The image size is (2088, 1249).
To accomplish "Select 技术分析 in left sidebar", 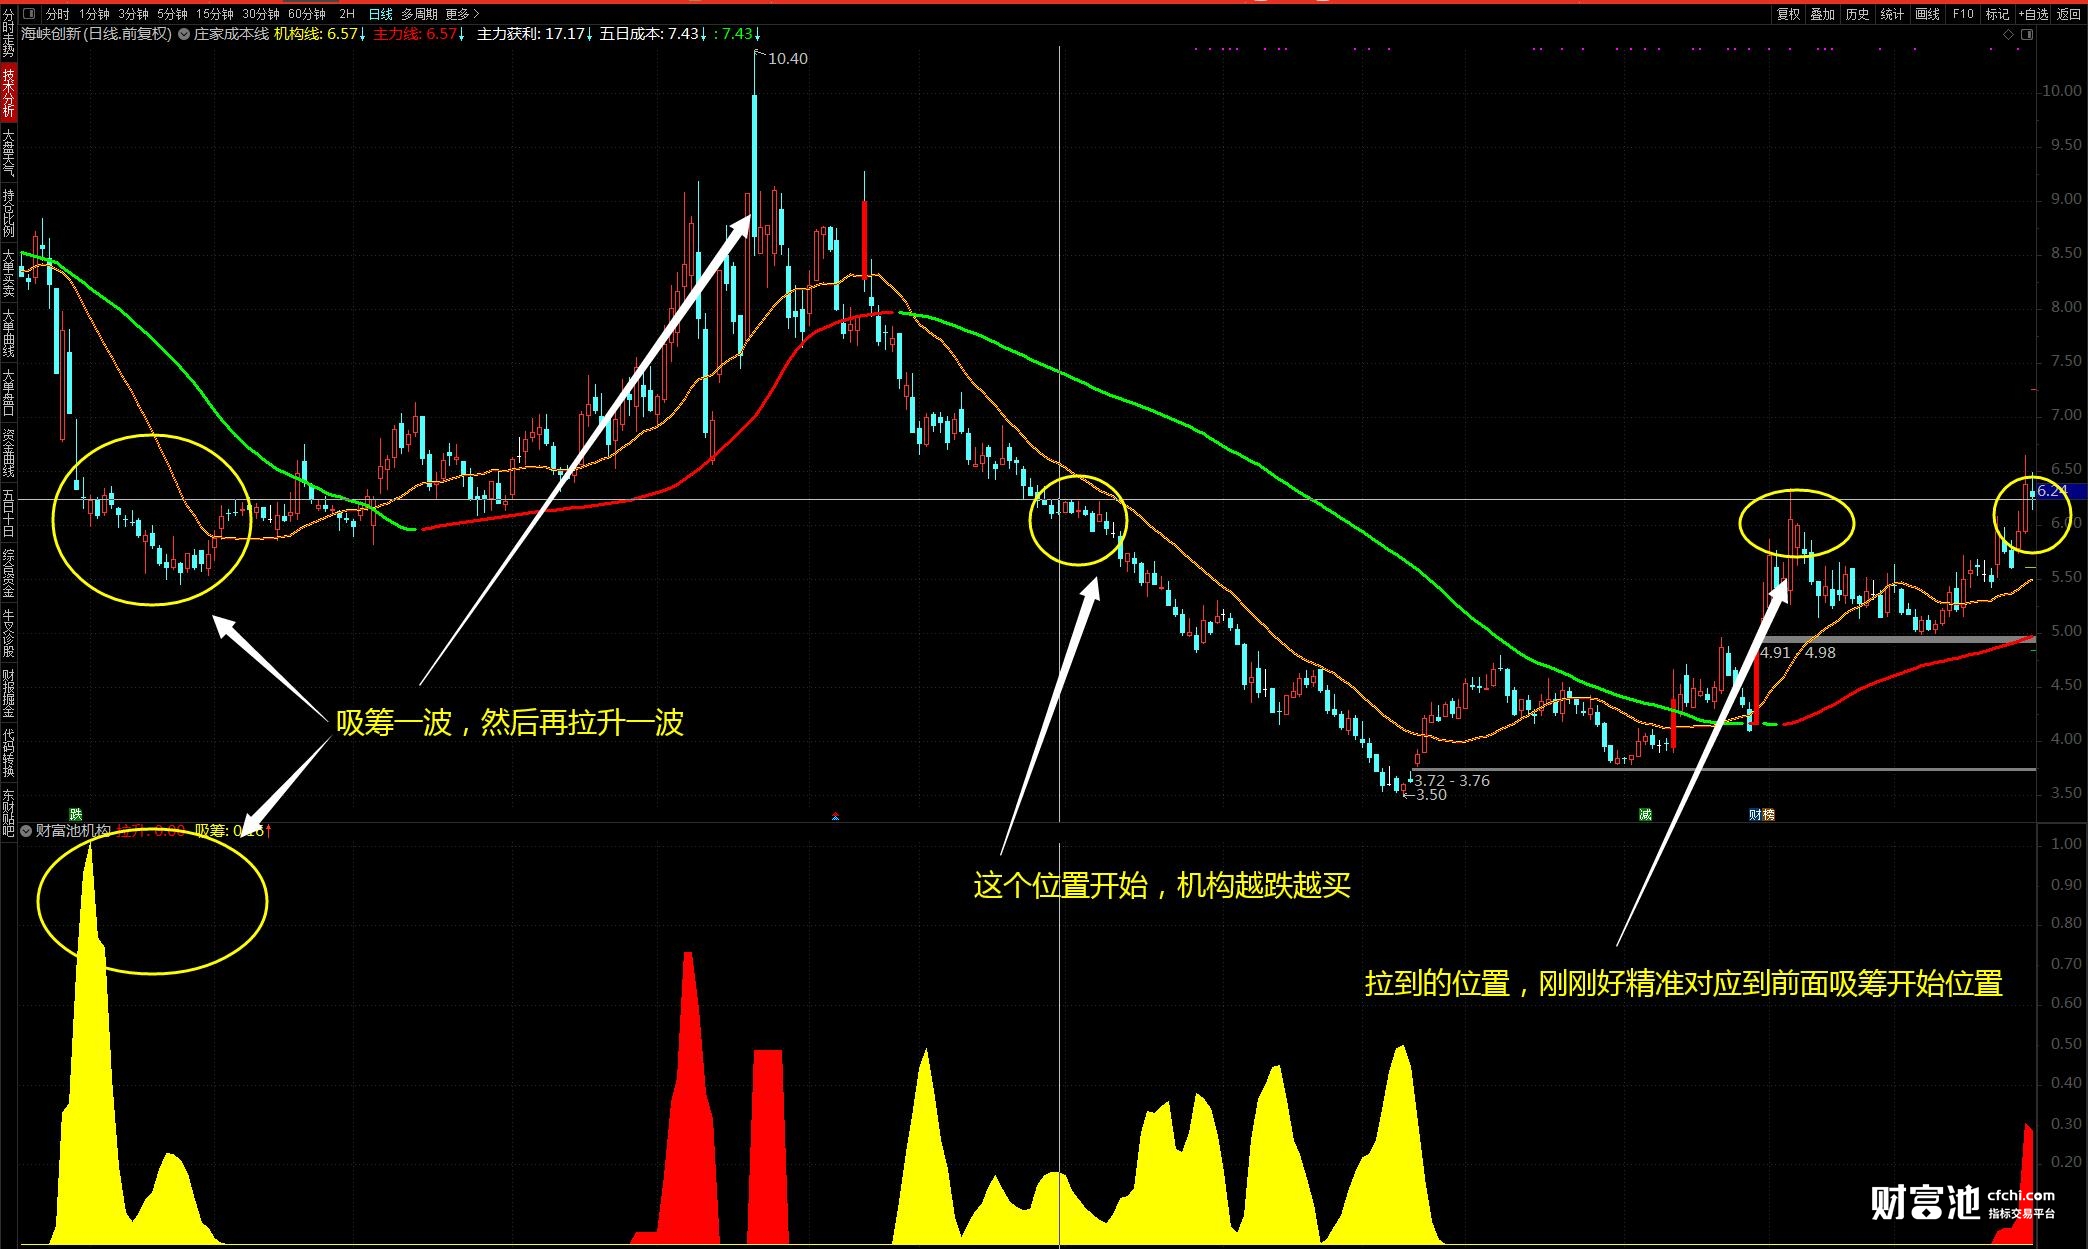I will point(8,92).
